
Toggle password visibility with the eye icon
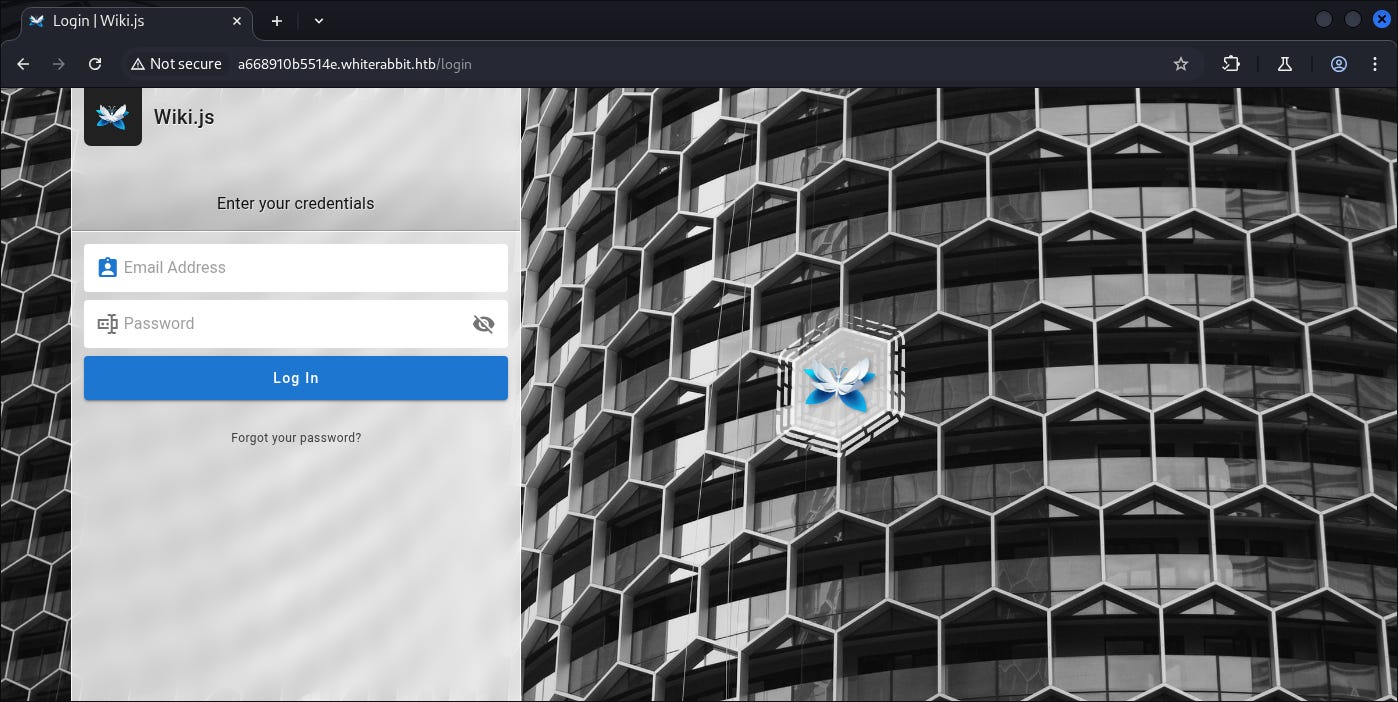[x=483, y=324]
